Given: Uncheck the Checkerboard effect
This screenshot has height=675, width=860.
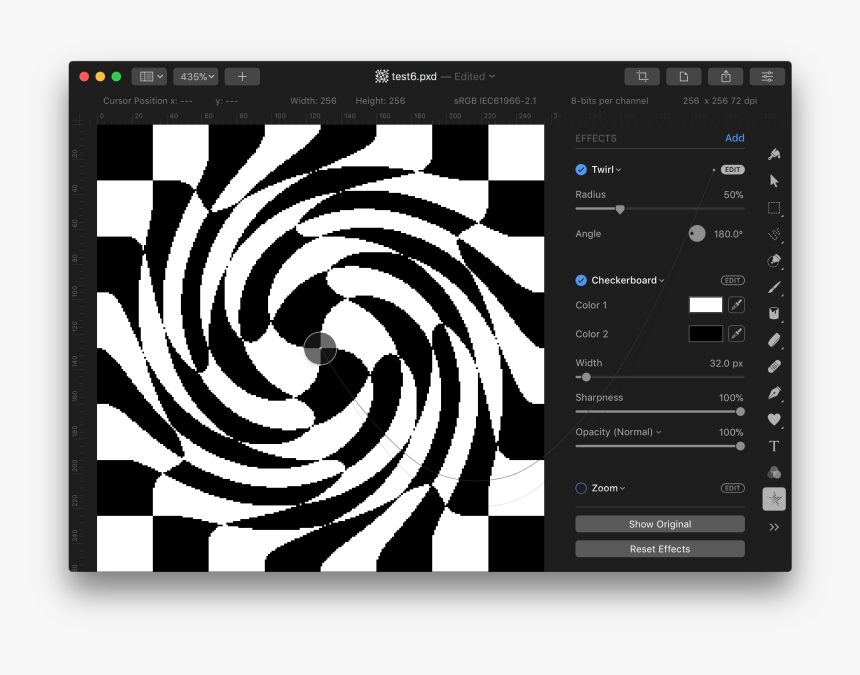Looking at the screenshot, I should click(x=581, y=281).
